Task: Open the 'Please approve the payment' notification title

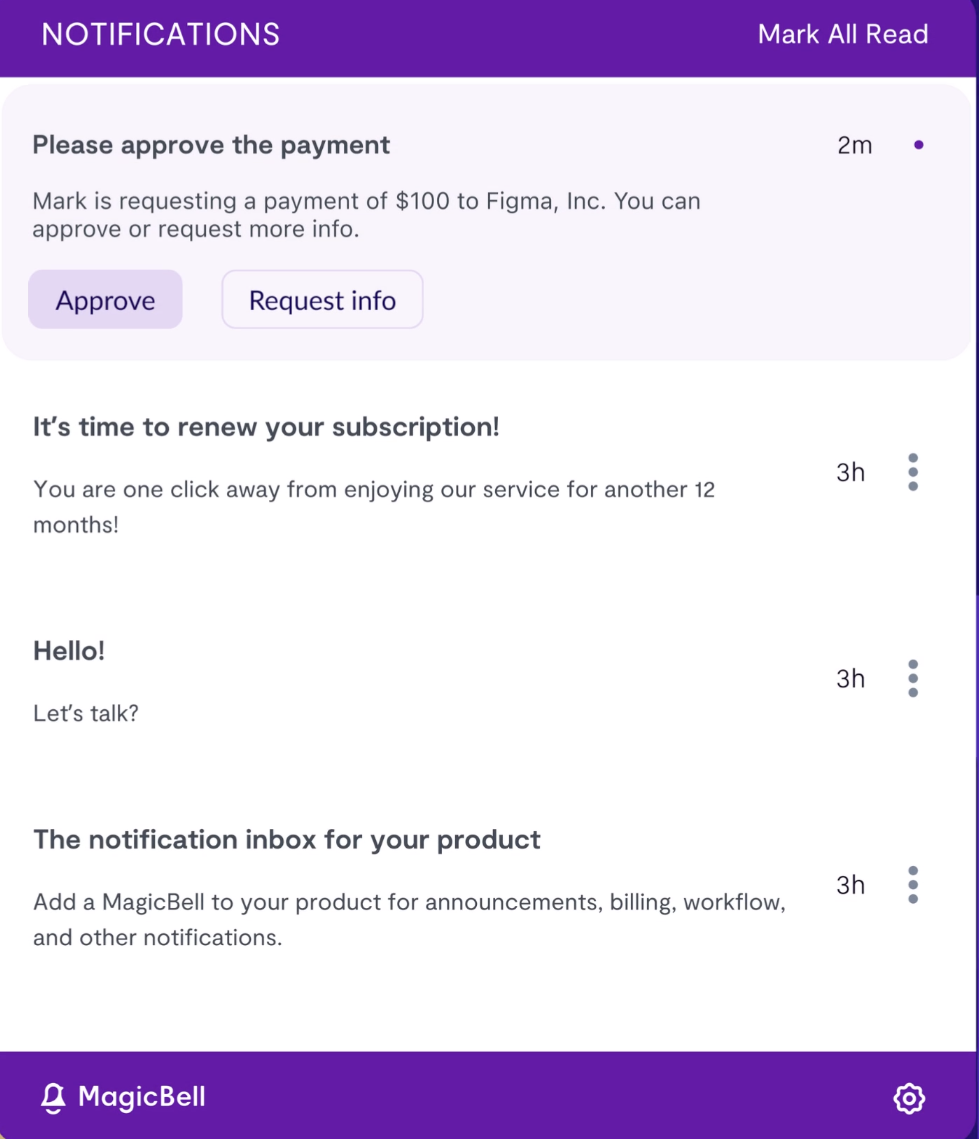Action: point(211,145)
